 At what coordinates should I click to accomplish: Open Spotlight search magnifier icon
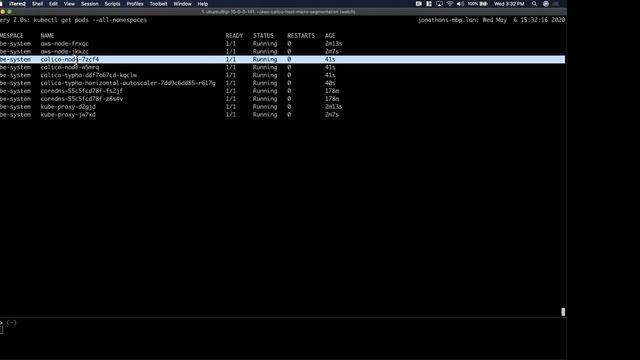pyautogui.click(x=534, y=4)
